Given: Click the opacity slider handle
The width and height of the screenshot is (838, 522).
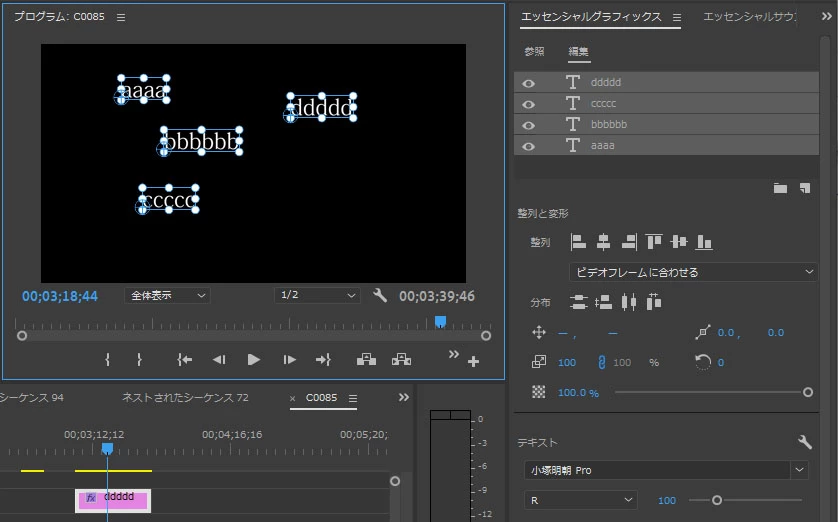Looking at the screenshot, I should pyautogui.click(x=808, y=392).
